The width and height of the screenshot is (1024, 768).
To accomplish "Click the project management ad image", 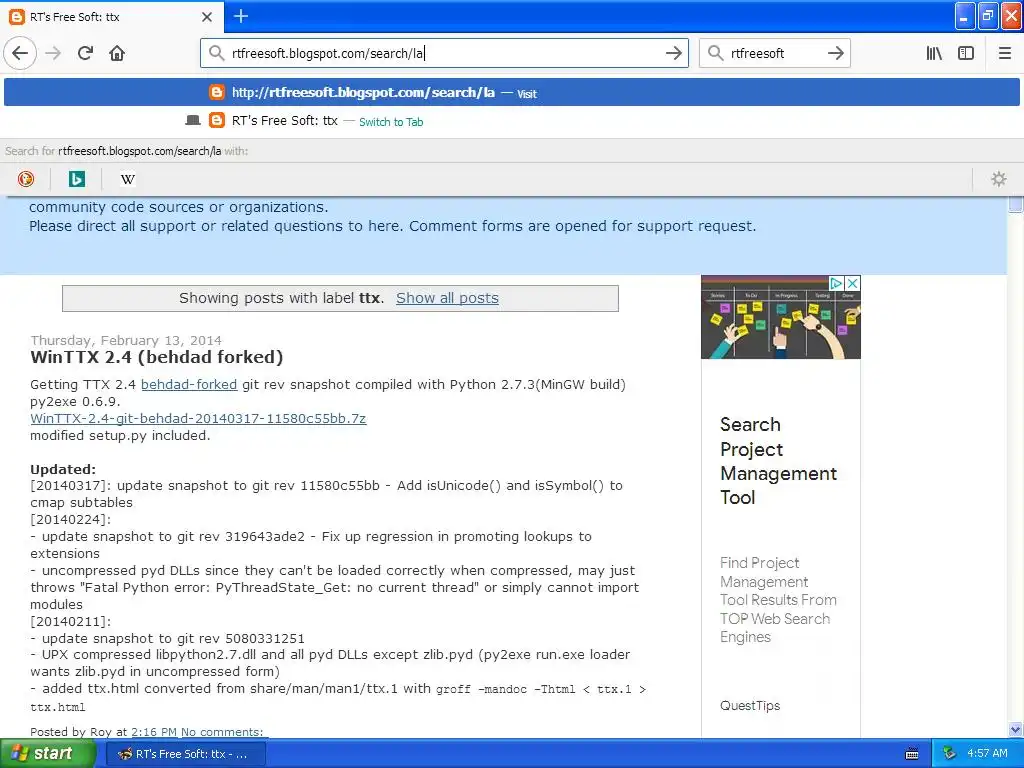I will [780, 317].
